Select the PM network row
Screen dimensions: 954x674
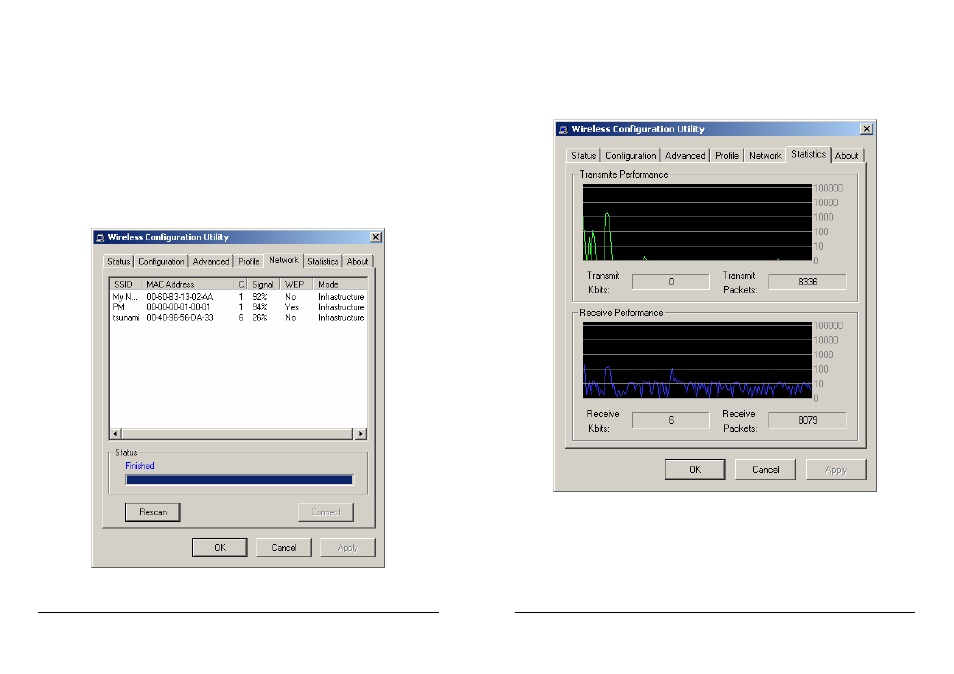[x=238, y=307]
